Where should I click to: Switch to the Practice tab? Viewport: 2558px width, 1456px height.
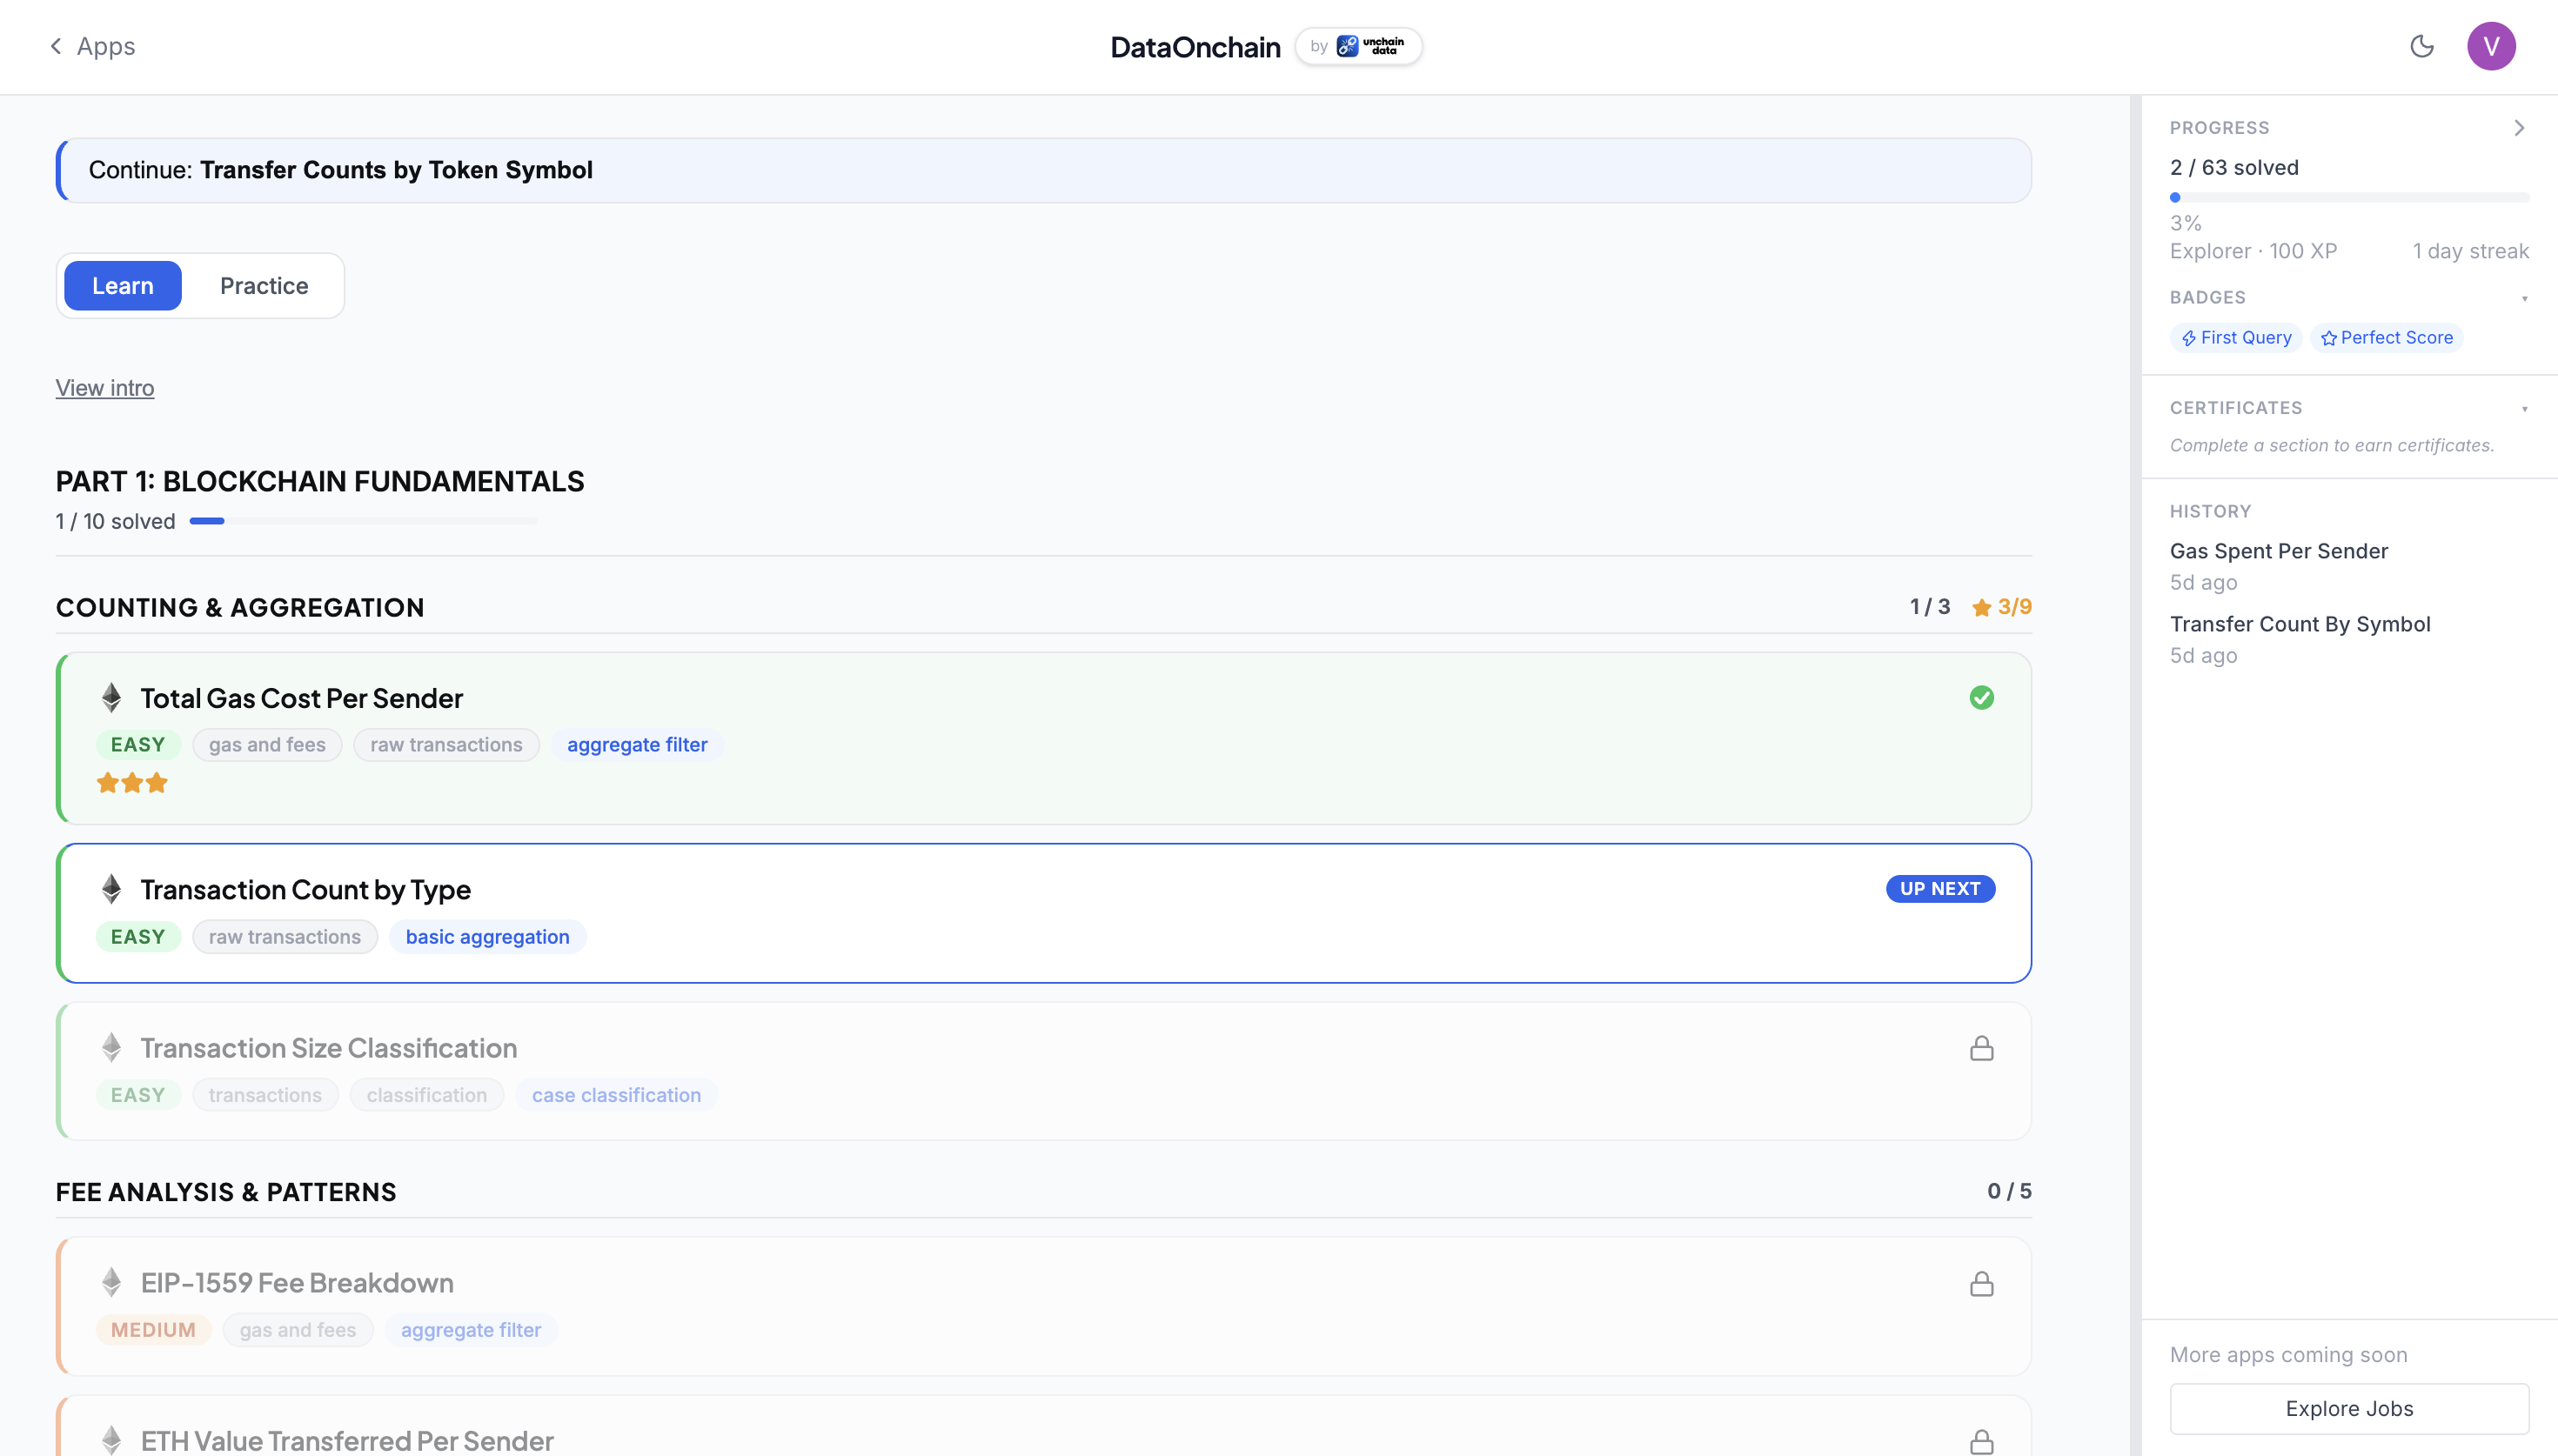pos(264,286)
